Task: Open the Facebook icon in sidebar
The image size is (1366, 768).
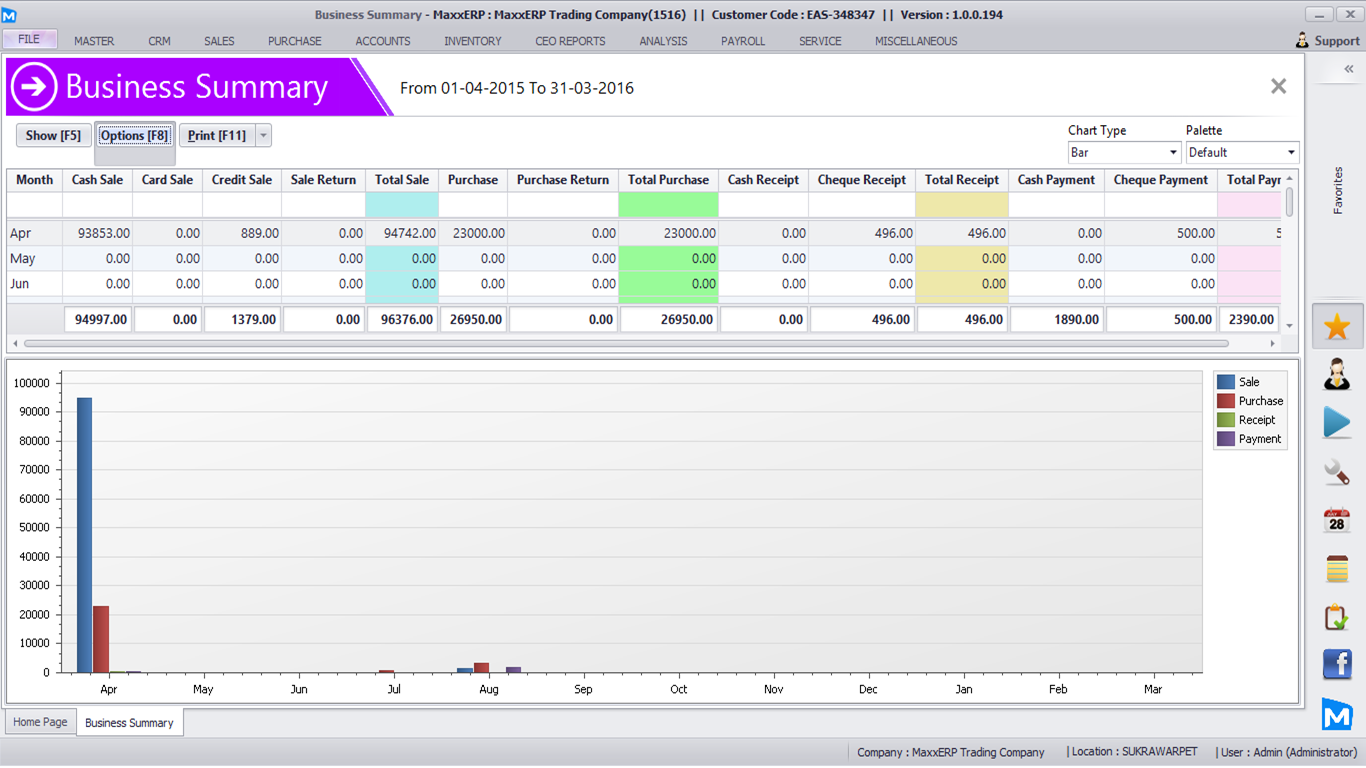Action: coord(1337,664)
